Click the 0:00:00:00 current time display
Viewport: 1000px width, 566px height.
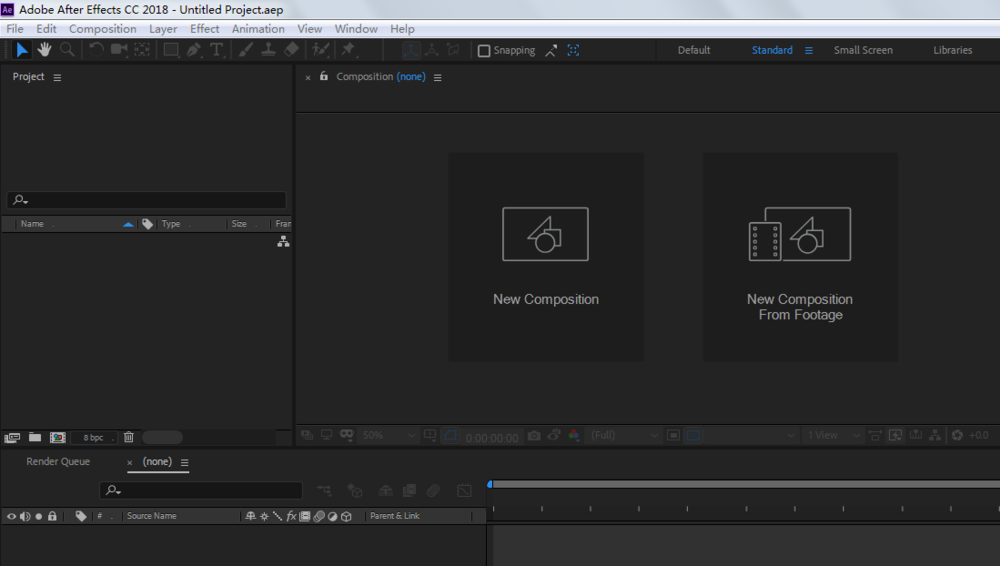tap(492, 438)
